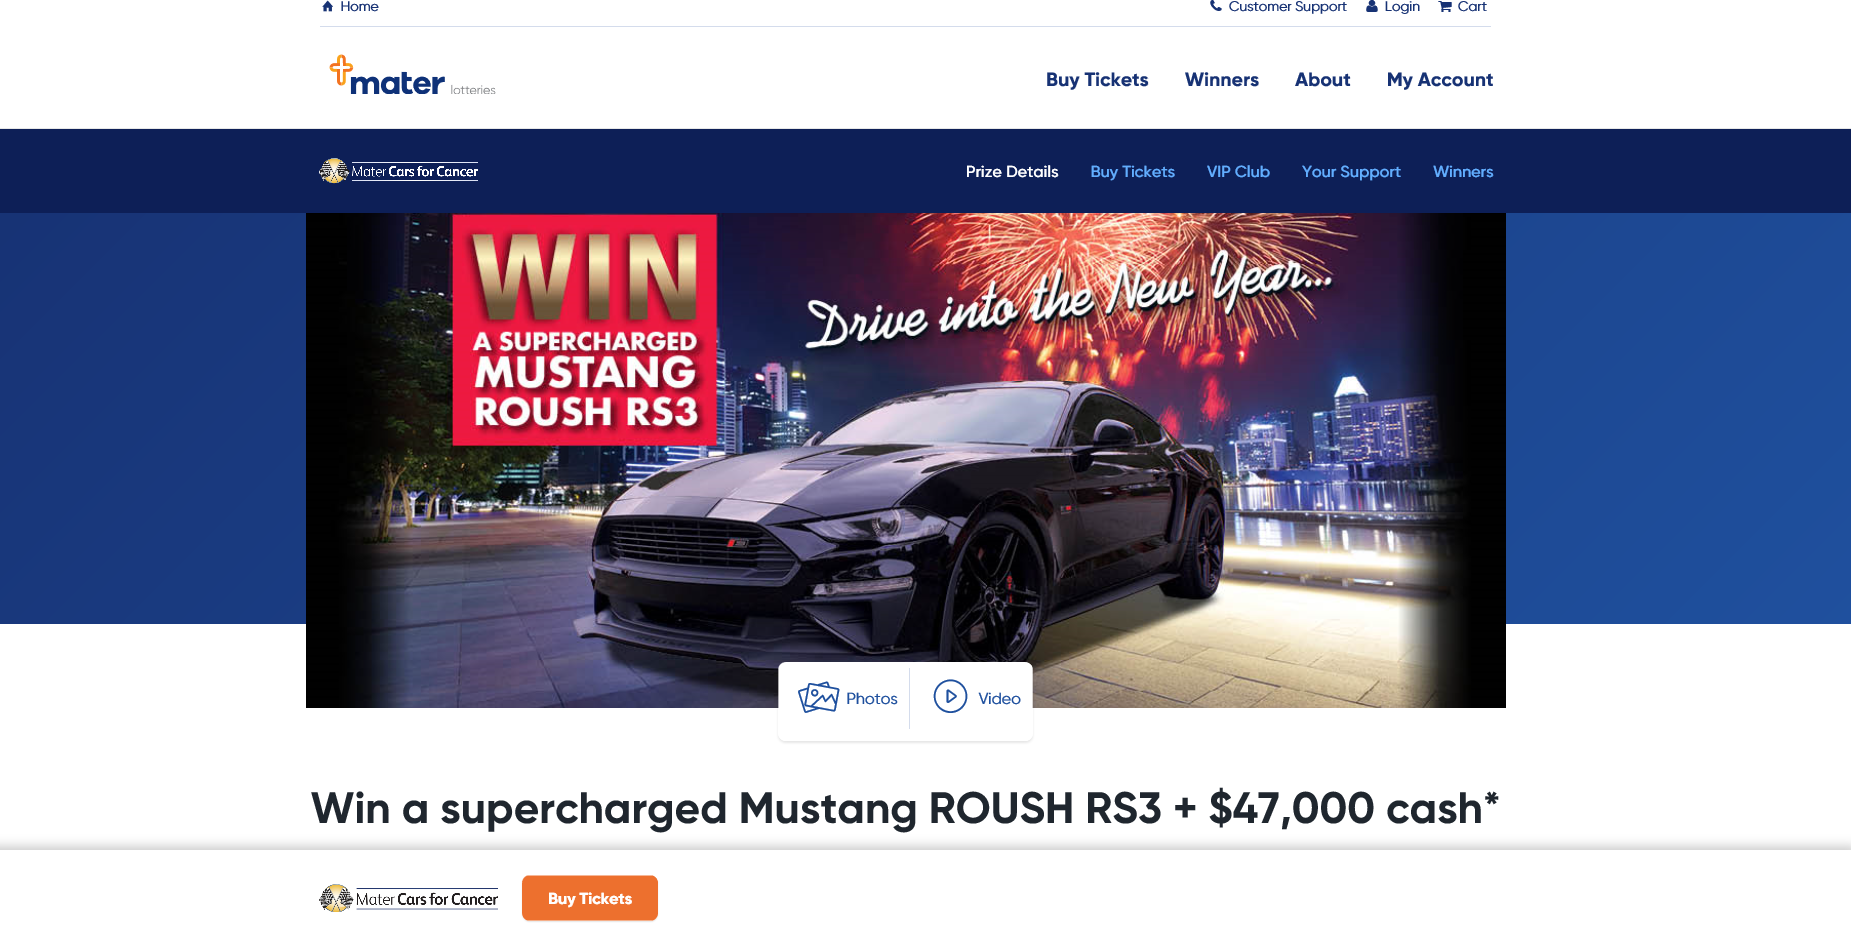Open the Winners main menu item
This screenshot has width=1851, height=926.
1222,80
